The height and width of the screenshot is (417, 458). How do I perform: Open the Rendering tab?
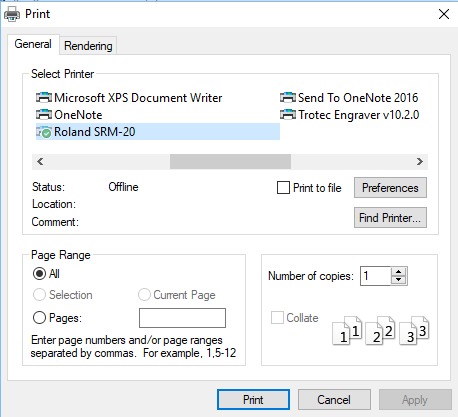(88, 46)
